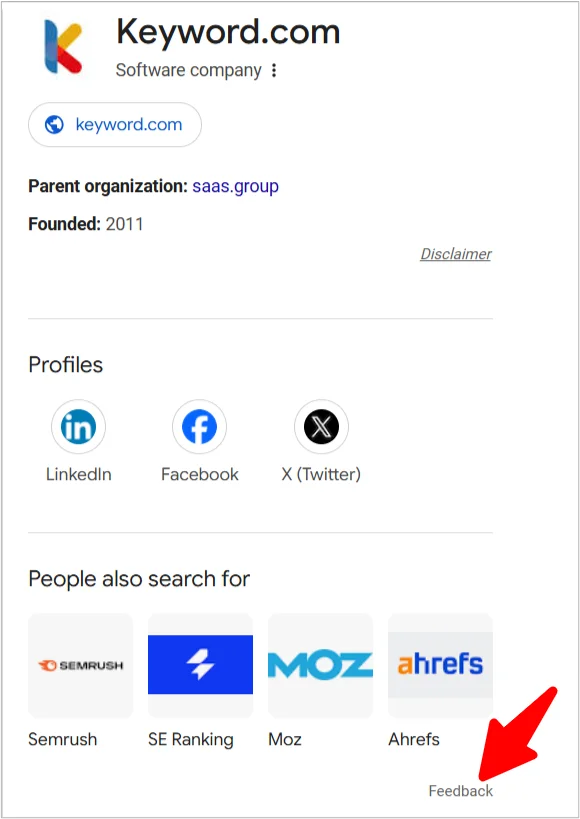
Task: Click the Ahrefs thumbnail card
Action: (x=440, y=665)
